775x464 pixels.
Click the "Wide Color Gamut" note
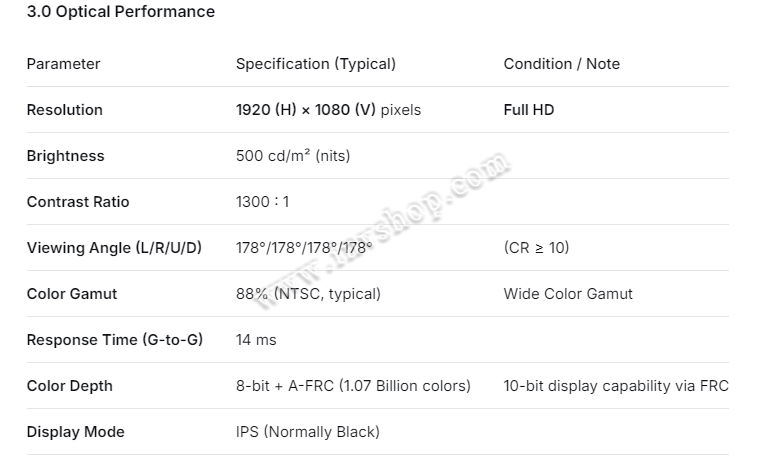pyautogui.click(x=568, y=294)
